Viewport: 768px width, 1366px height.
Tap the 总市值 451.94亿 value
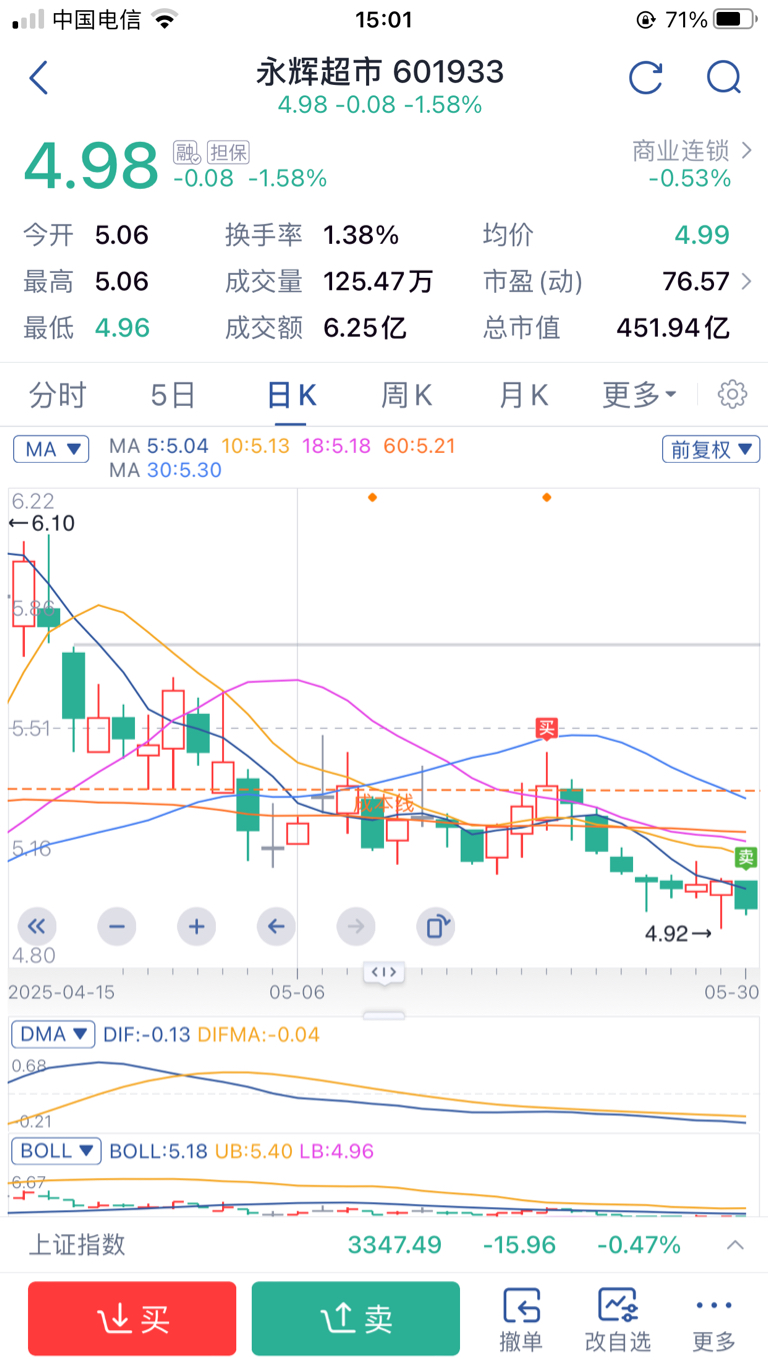[x=673, y=328]
